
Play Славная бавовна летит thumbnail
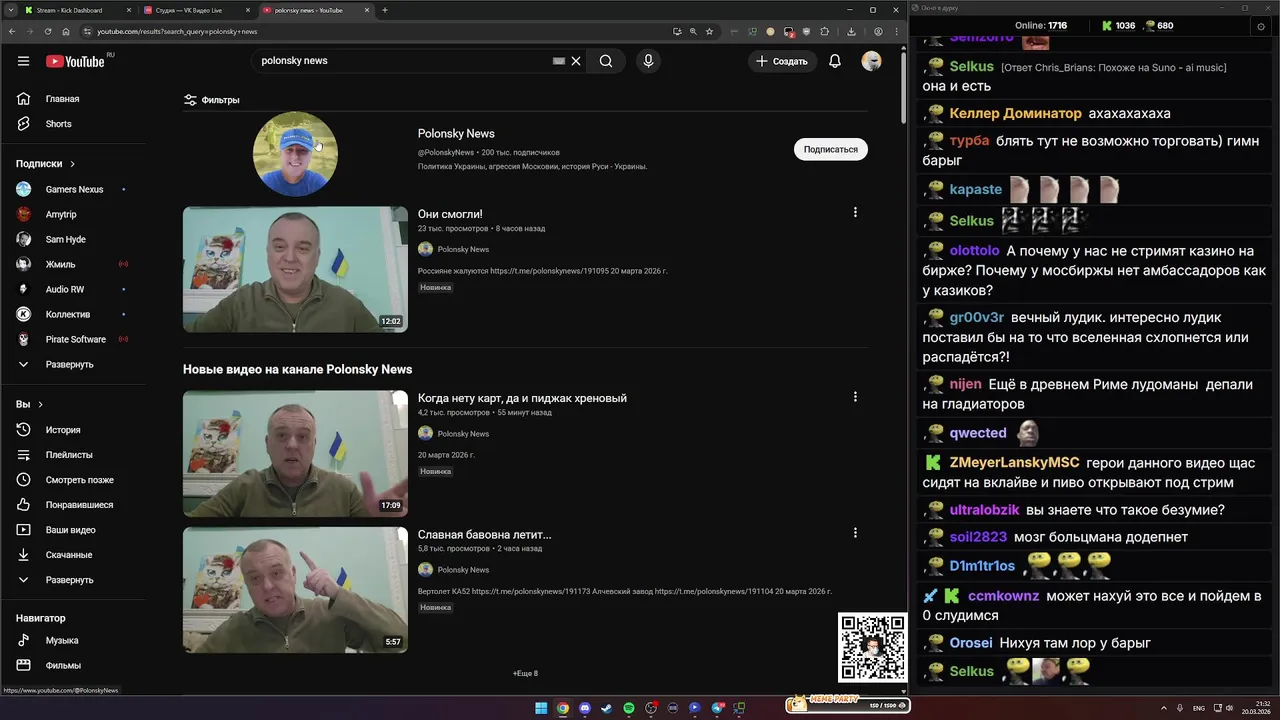(x=295, y=590)
